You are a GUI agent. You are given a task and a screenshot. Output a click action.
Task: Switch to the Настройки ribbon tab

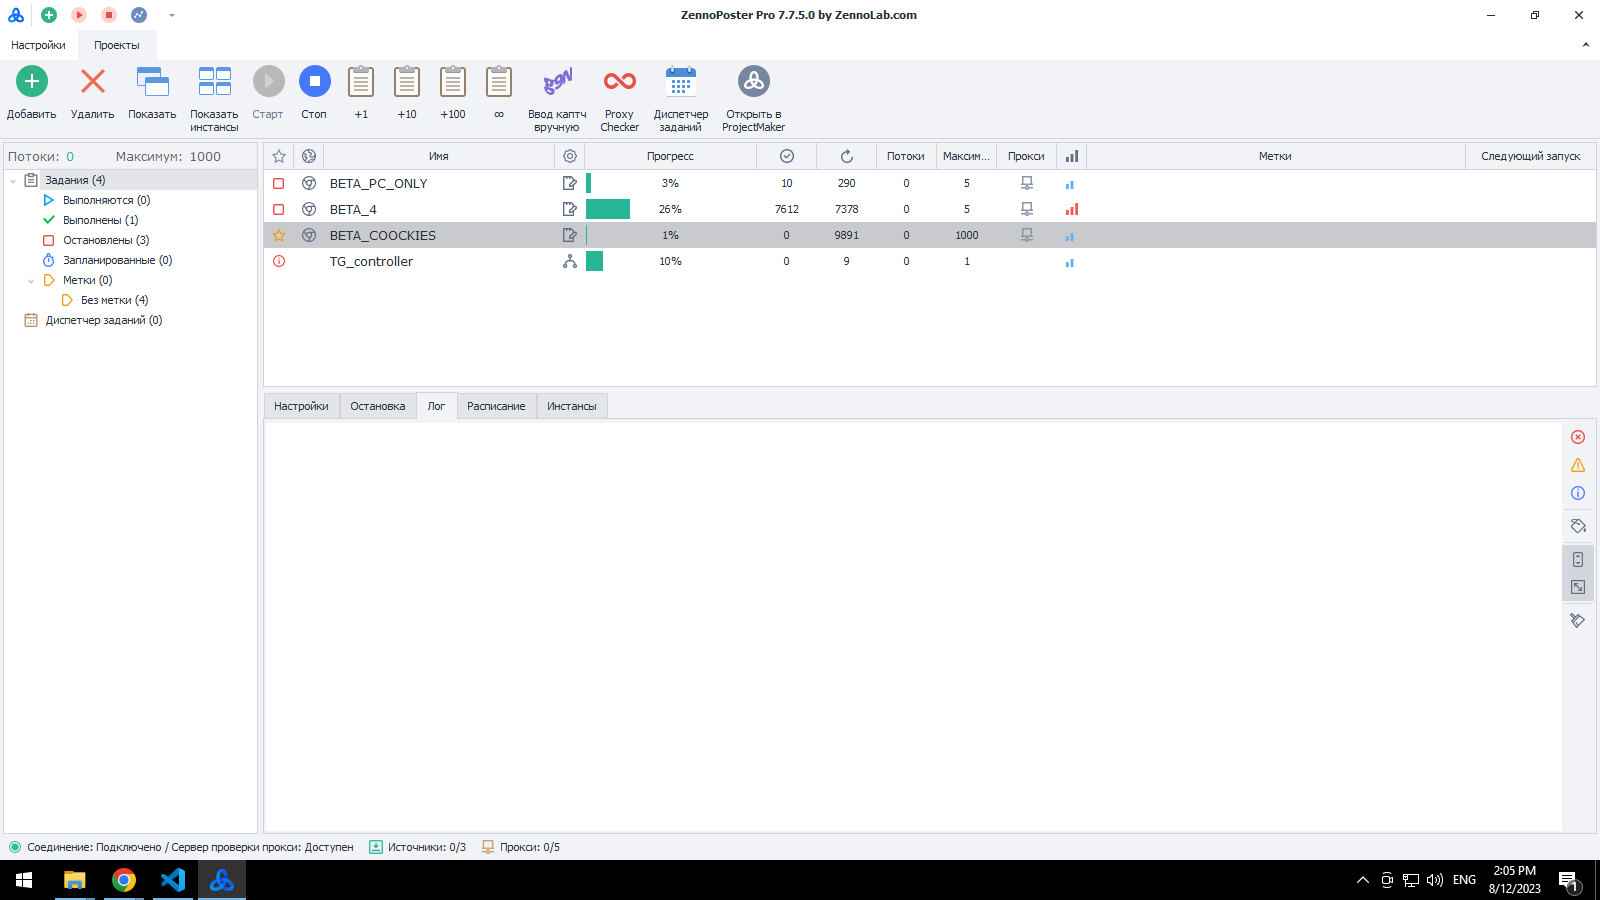[39, 45]
